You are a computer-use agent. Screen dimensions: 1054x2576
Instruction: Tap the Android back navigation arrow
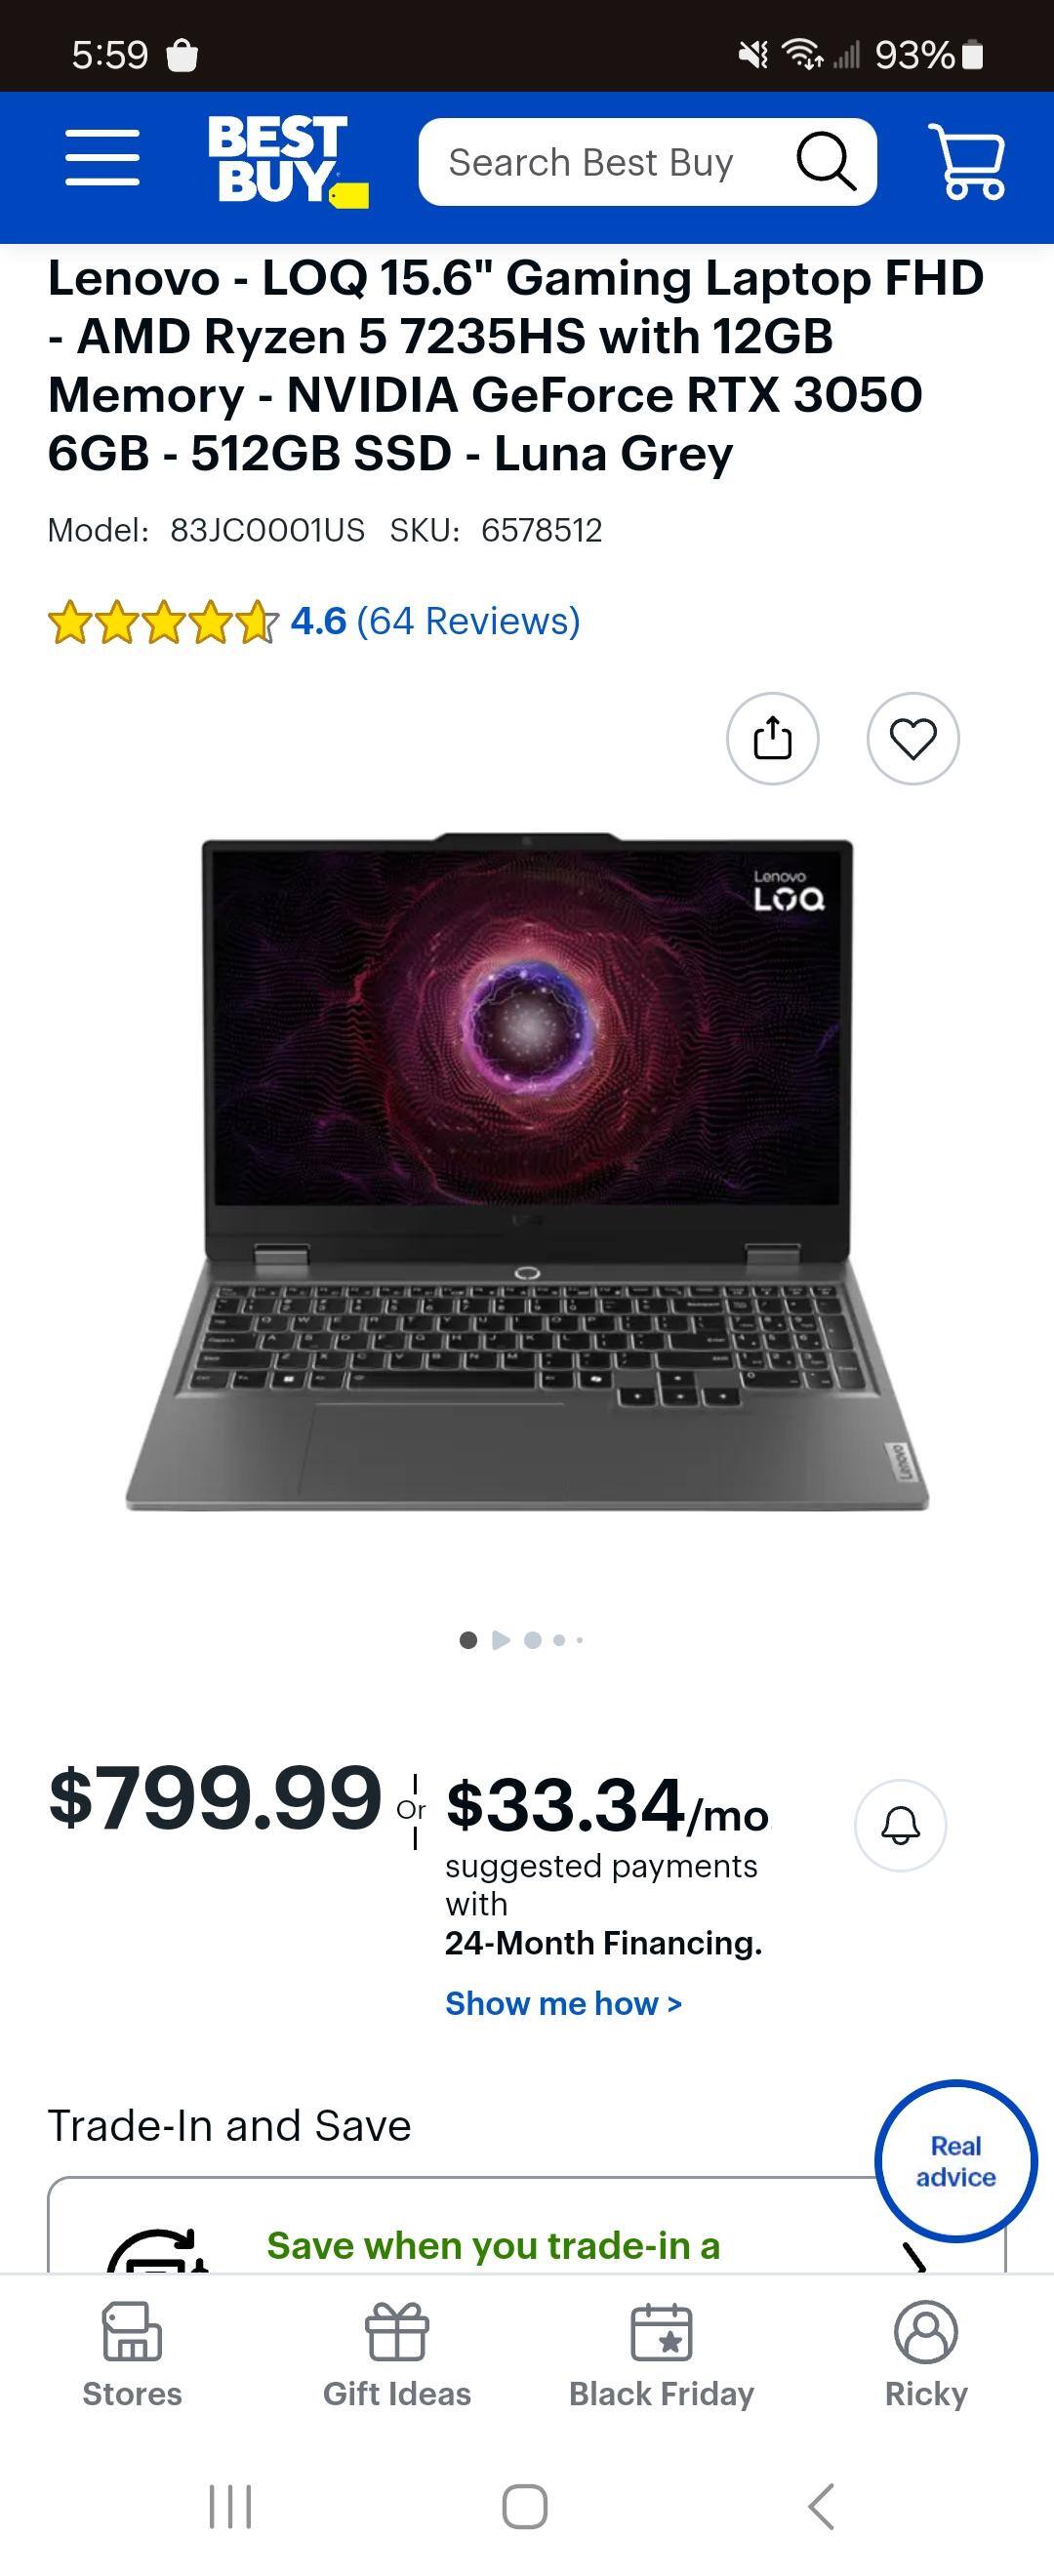[820, 2506]
